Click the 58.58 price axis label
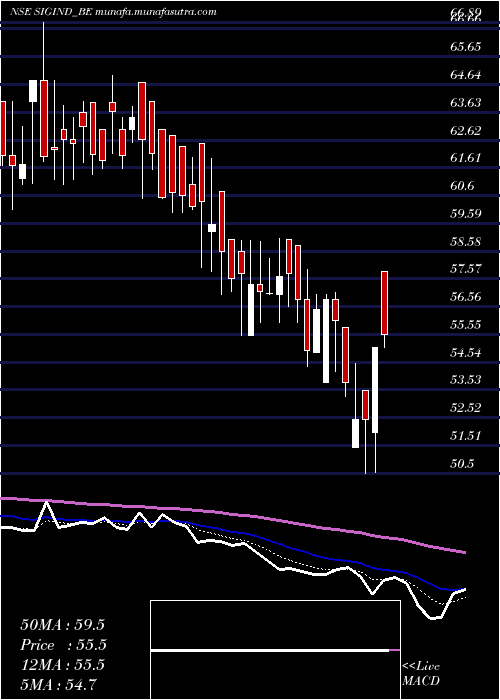 point(466,242)
